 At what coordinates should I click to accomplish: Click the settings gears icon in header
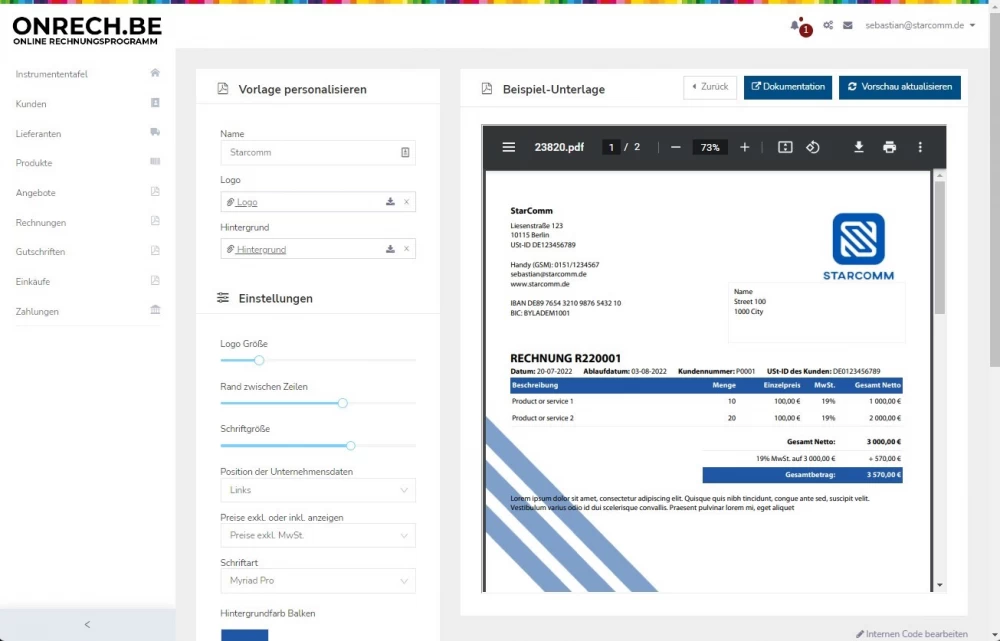[828, 25]
